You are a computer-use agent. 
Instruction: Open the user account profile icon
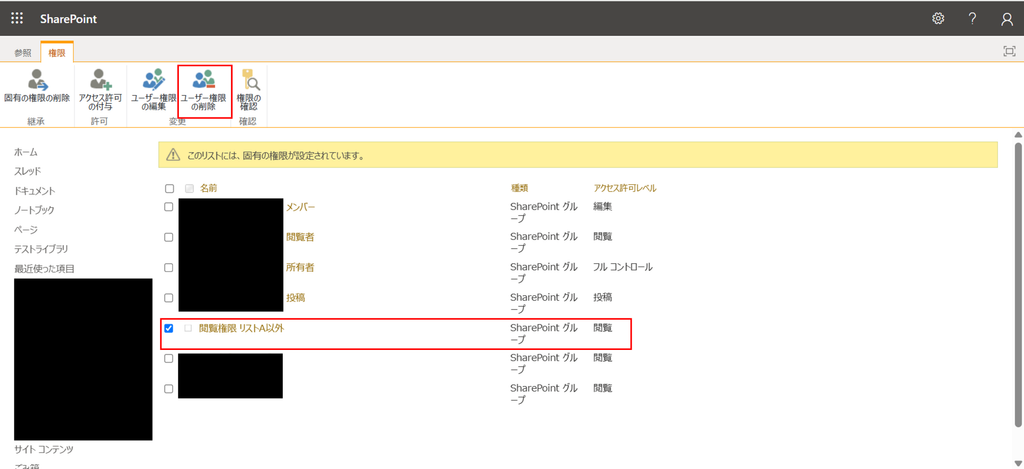(x=1007, y=19)
